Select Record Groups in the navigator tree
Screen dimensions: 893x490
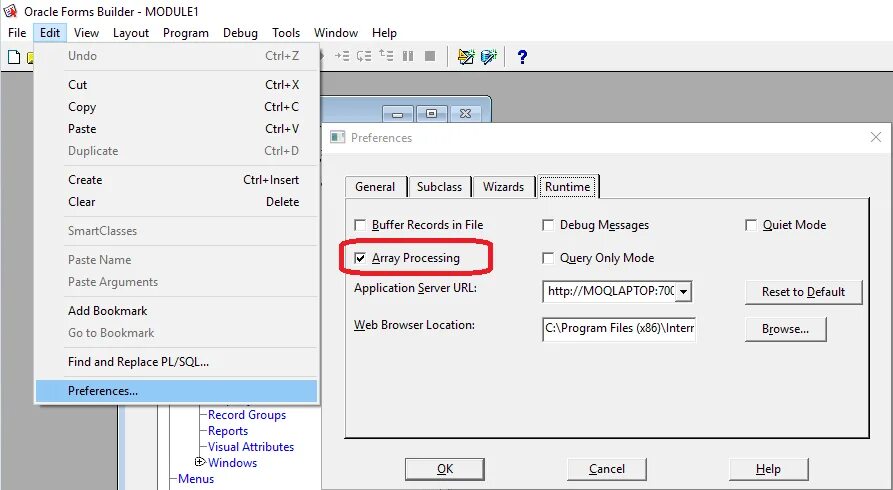click(x=247, y=415)
